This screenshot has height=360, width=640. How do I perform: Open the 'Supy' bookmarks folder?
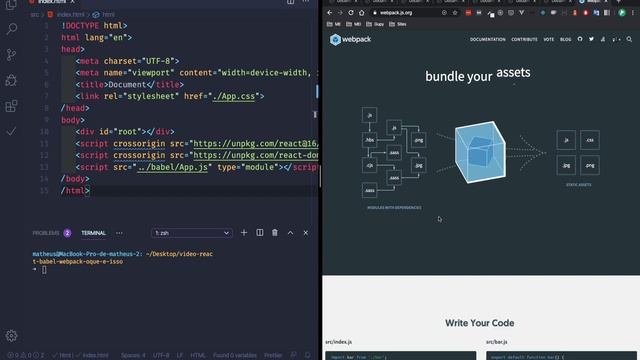(375, 24)
